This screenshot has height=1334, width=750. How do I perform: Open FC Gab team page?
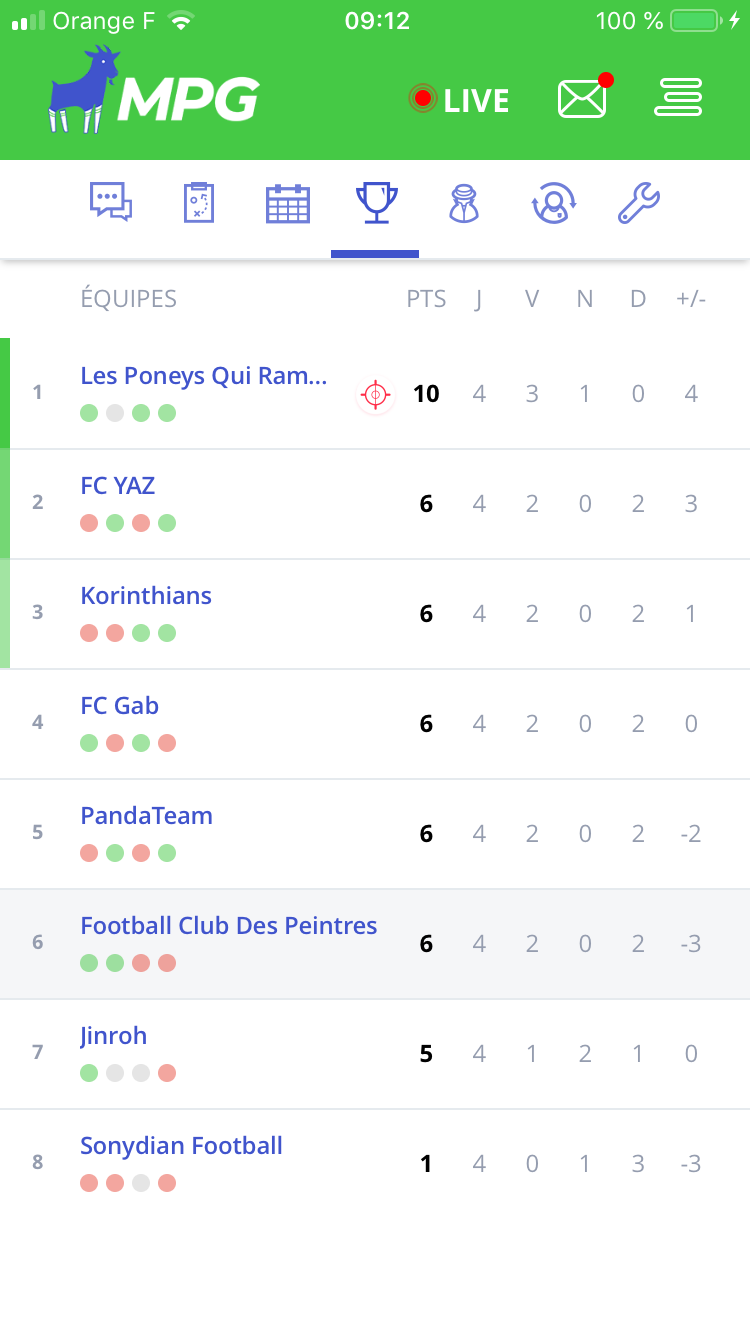[x=119, y=706]
